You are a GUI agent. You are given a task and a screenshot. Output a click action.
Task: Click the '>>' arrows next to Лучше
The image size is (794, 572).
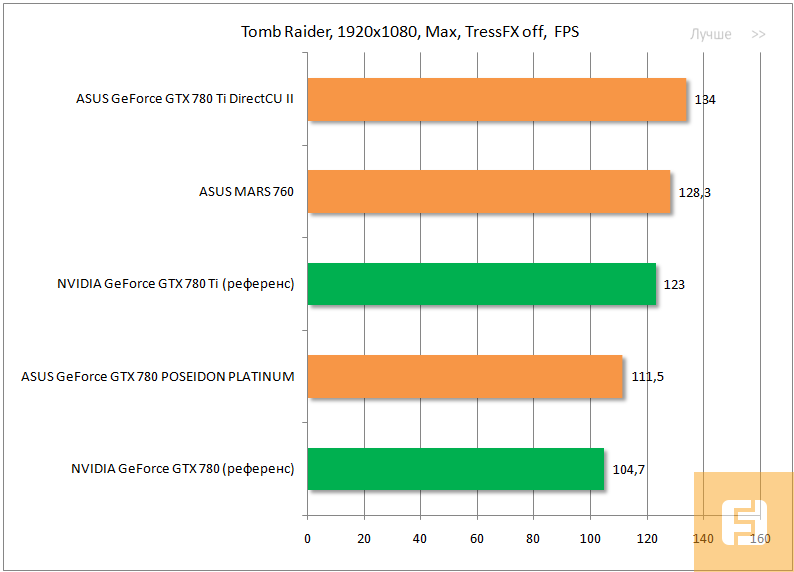pos(758,34)
